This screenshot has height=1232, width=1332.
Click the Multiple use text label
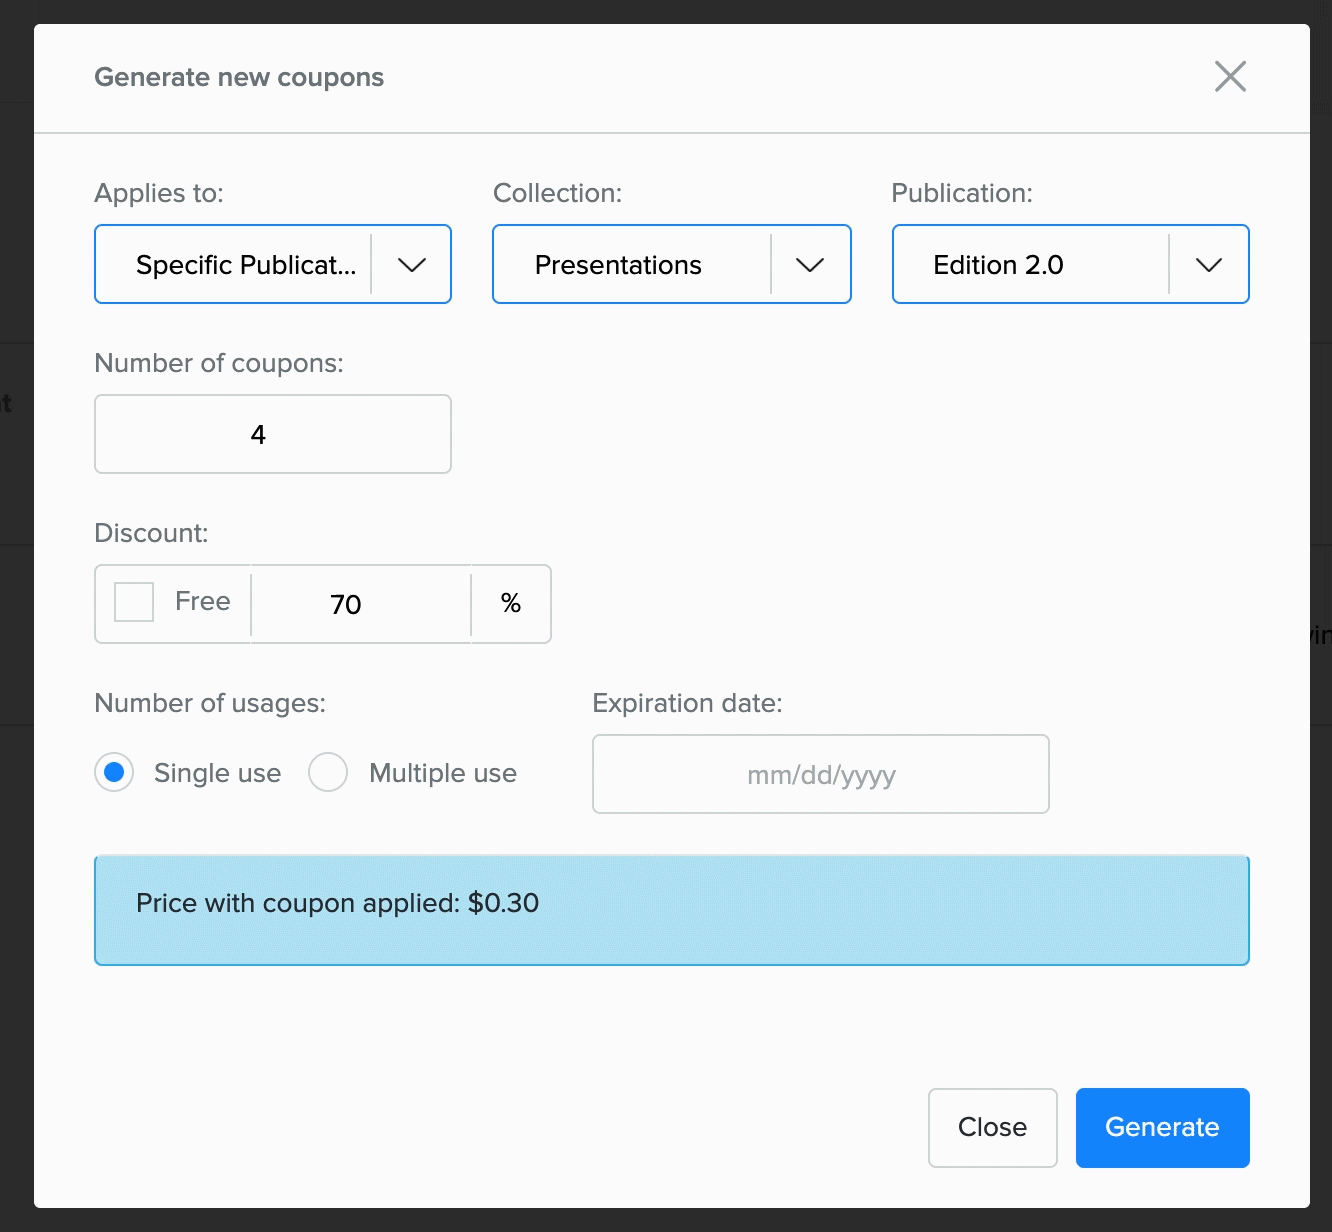coord(443,773)
